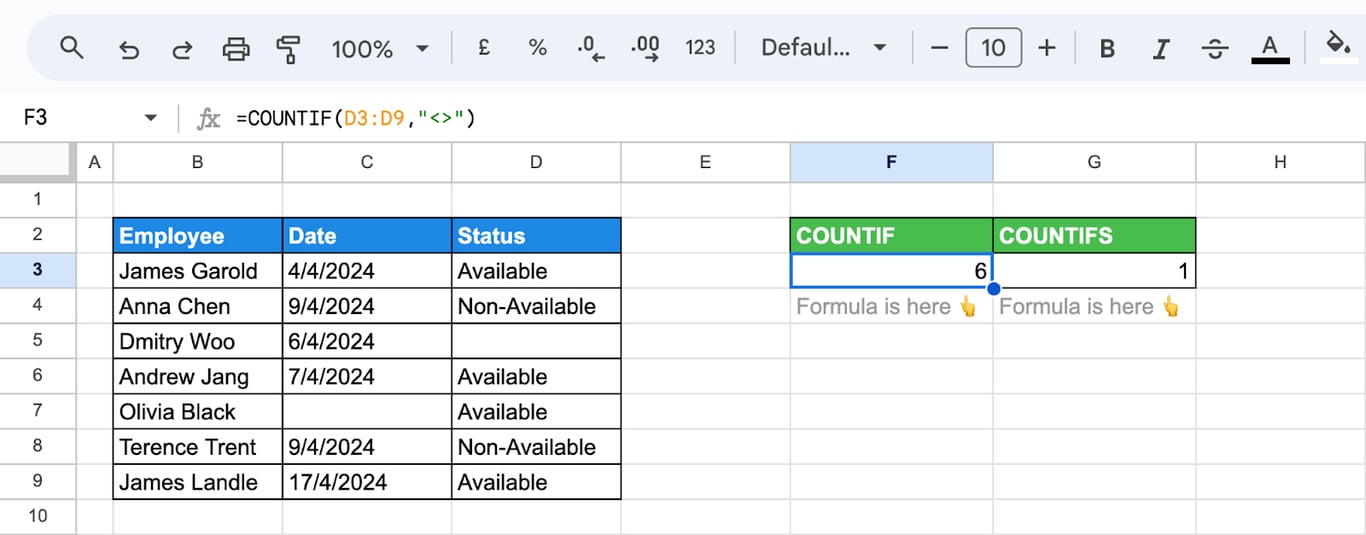Image resolution: width=1366 pixels, height=535 pixels.
Task: Select the Date header cell
Action: [367, 236]
